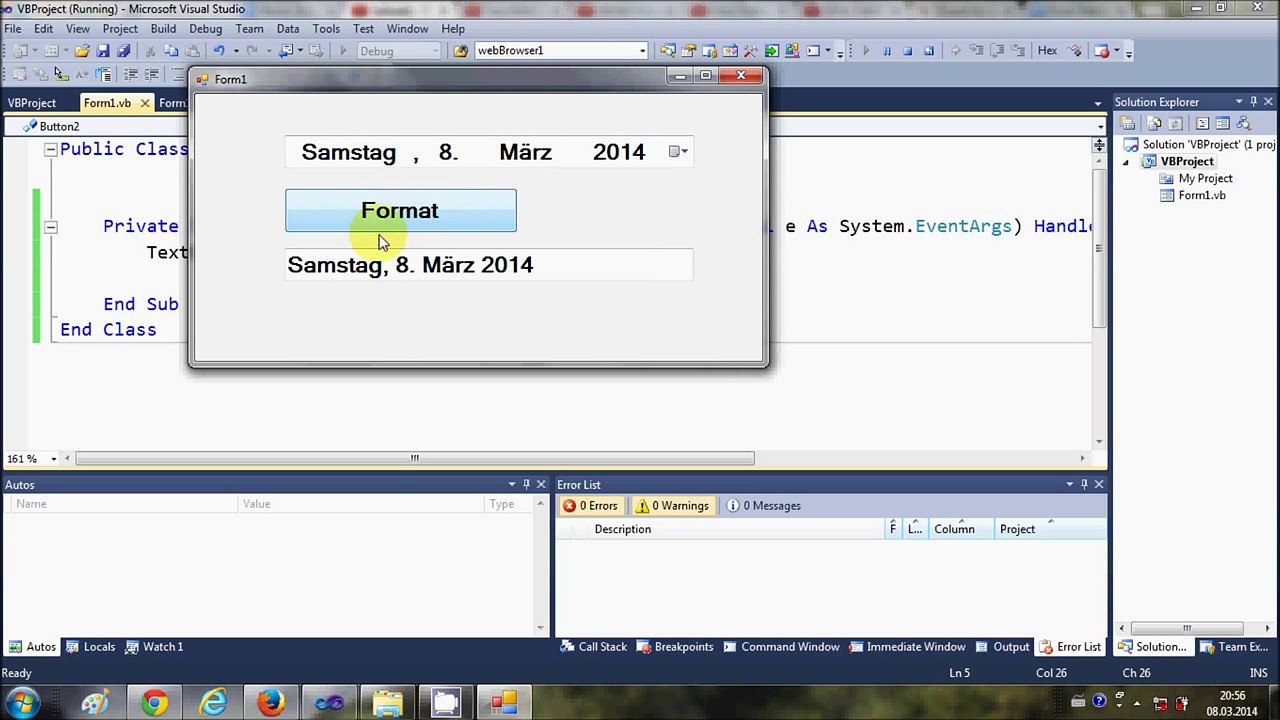Toggle Hex display in debug toolbar
Viewport: 1280px width, 720px height.
click(x=1047, y=51)
